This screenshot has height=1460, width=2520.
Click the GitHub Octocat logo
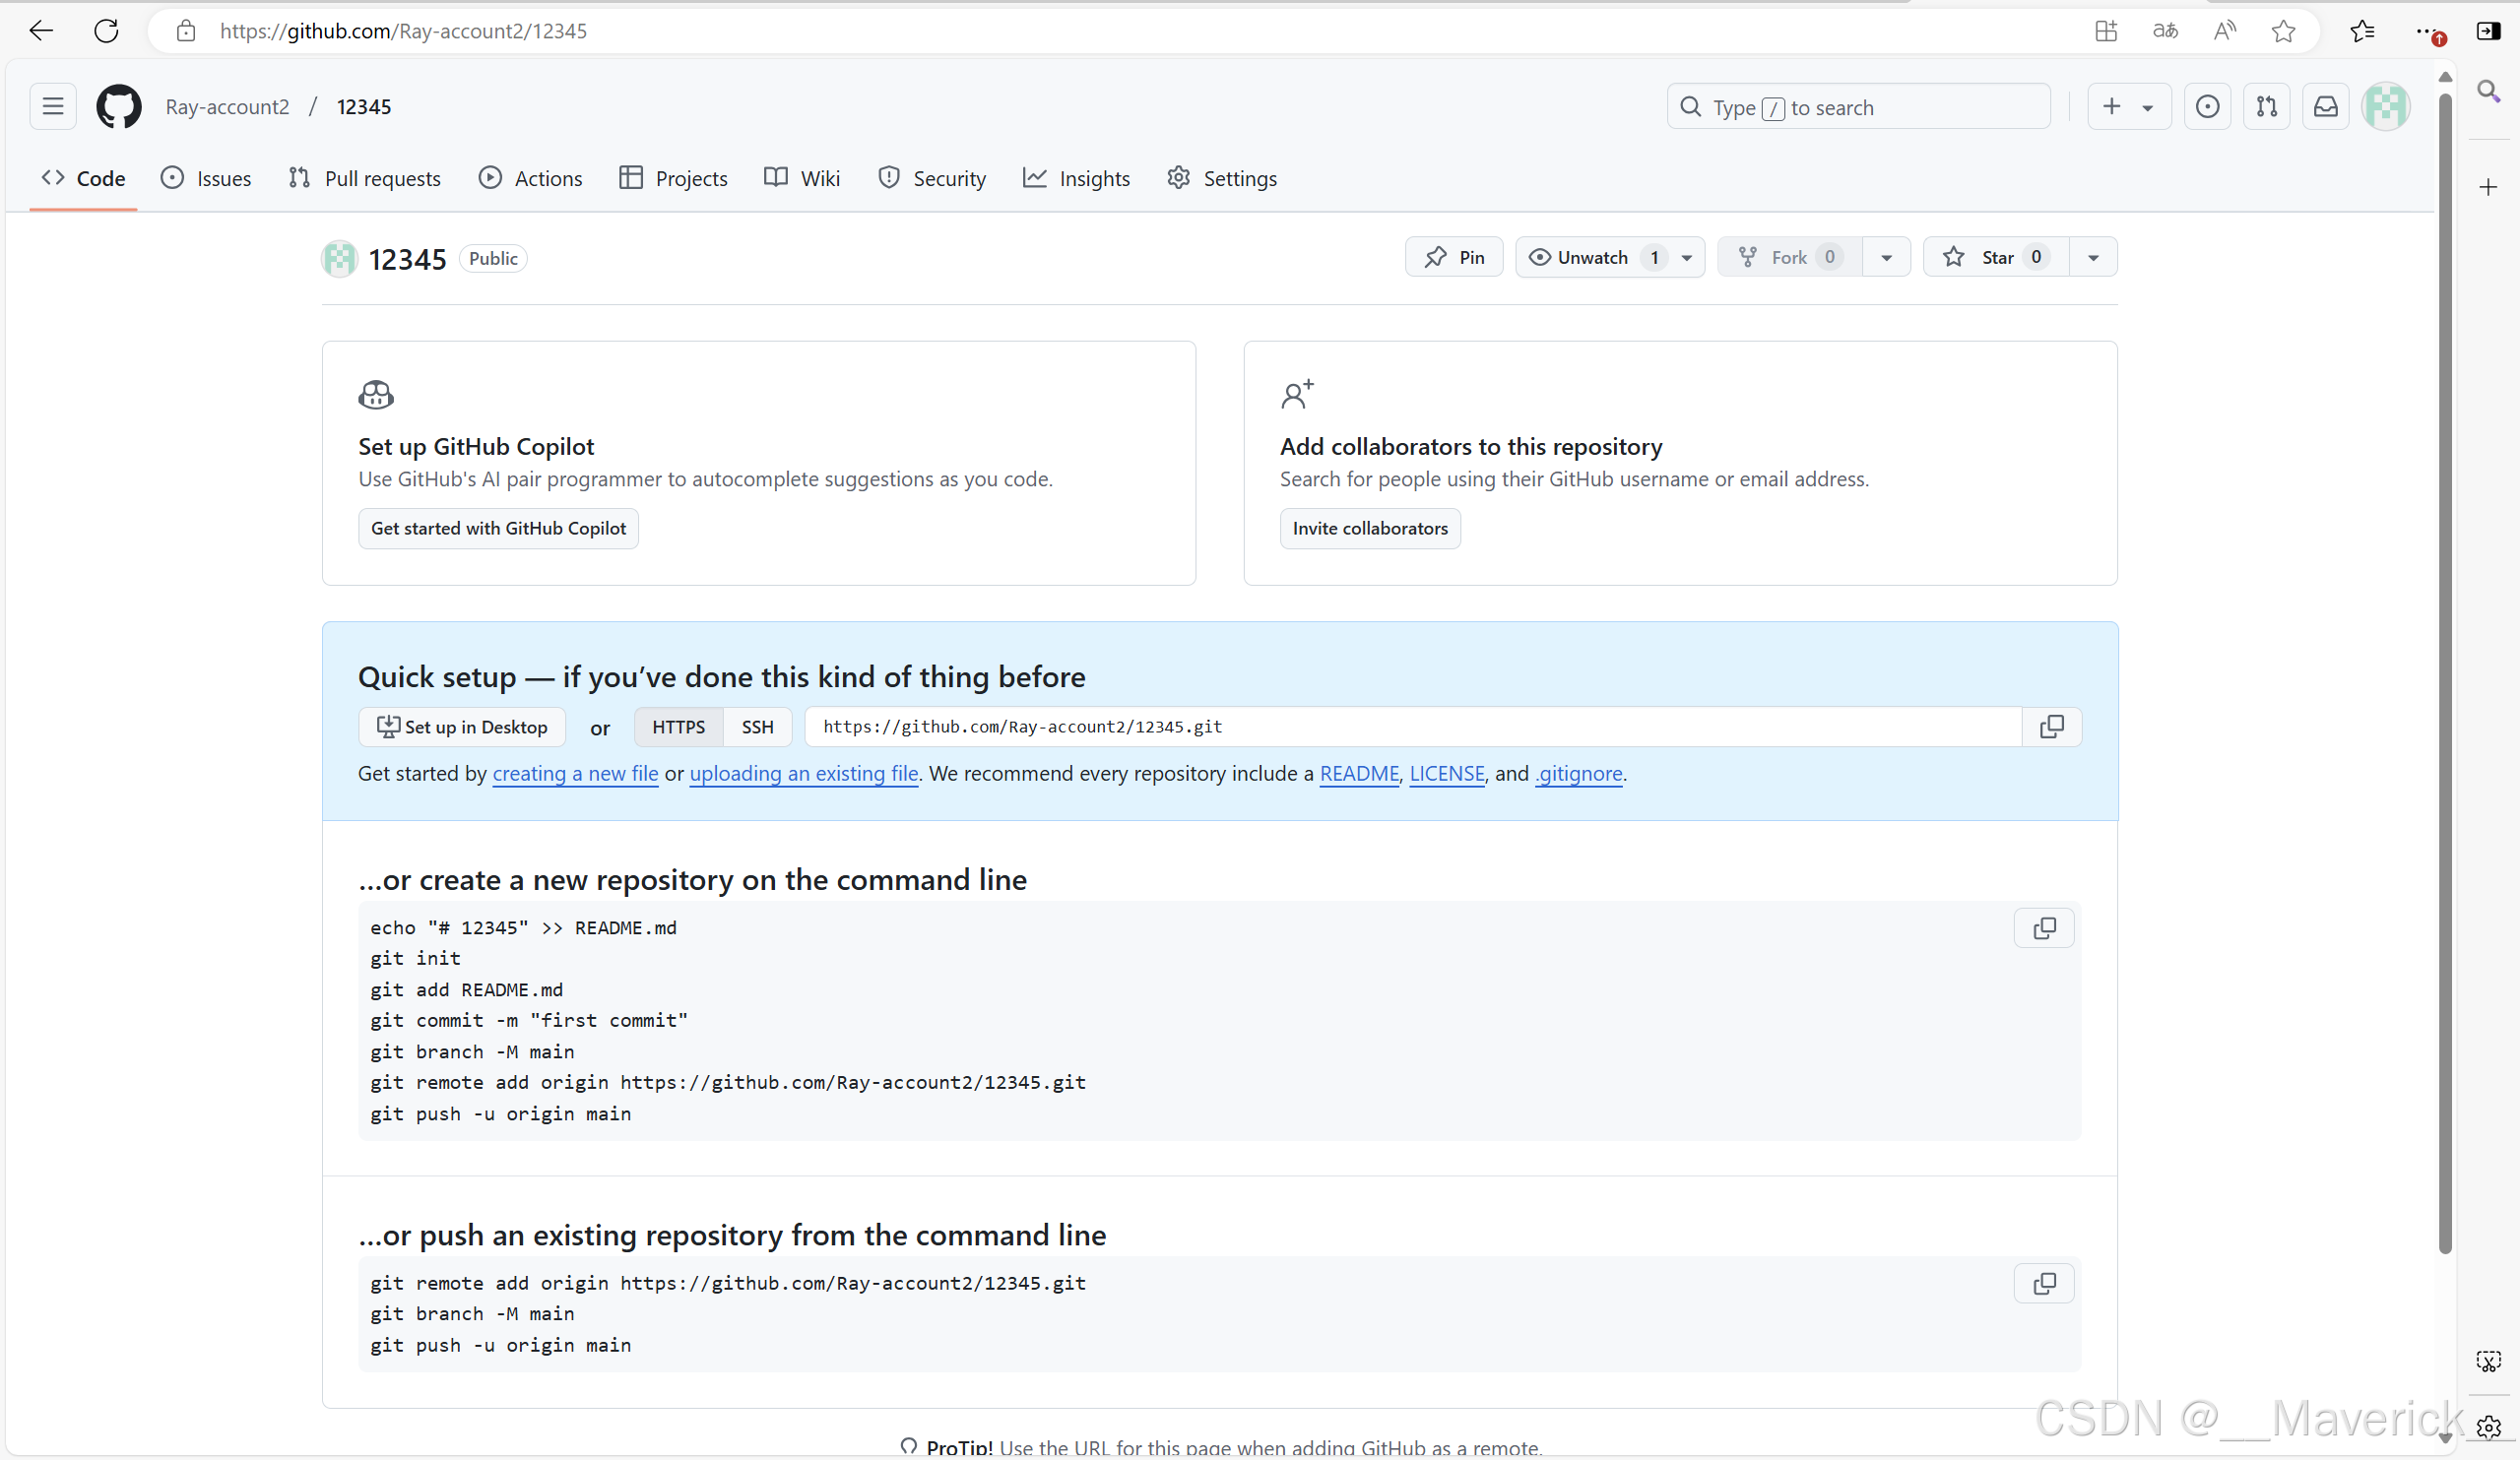coord(118,107)
